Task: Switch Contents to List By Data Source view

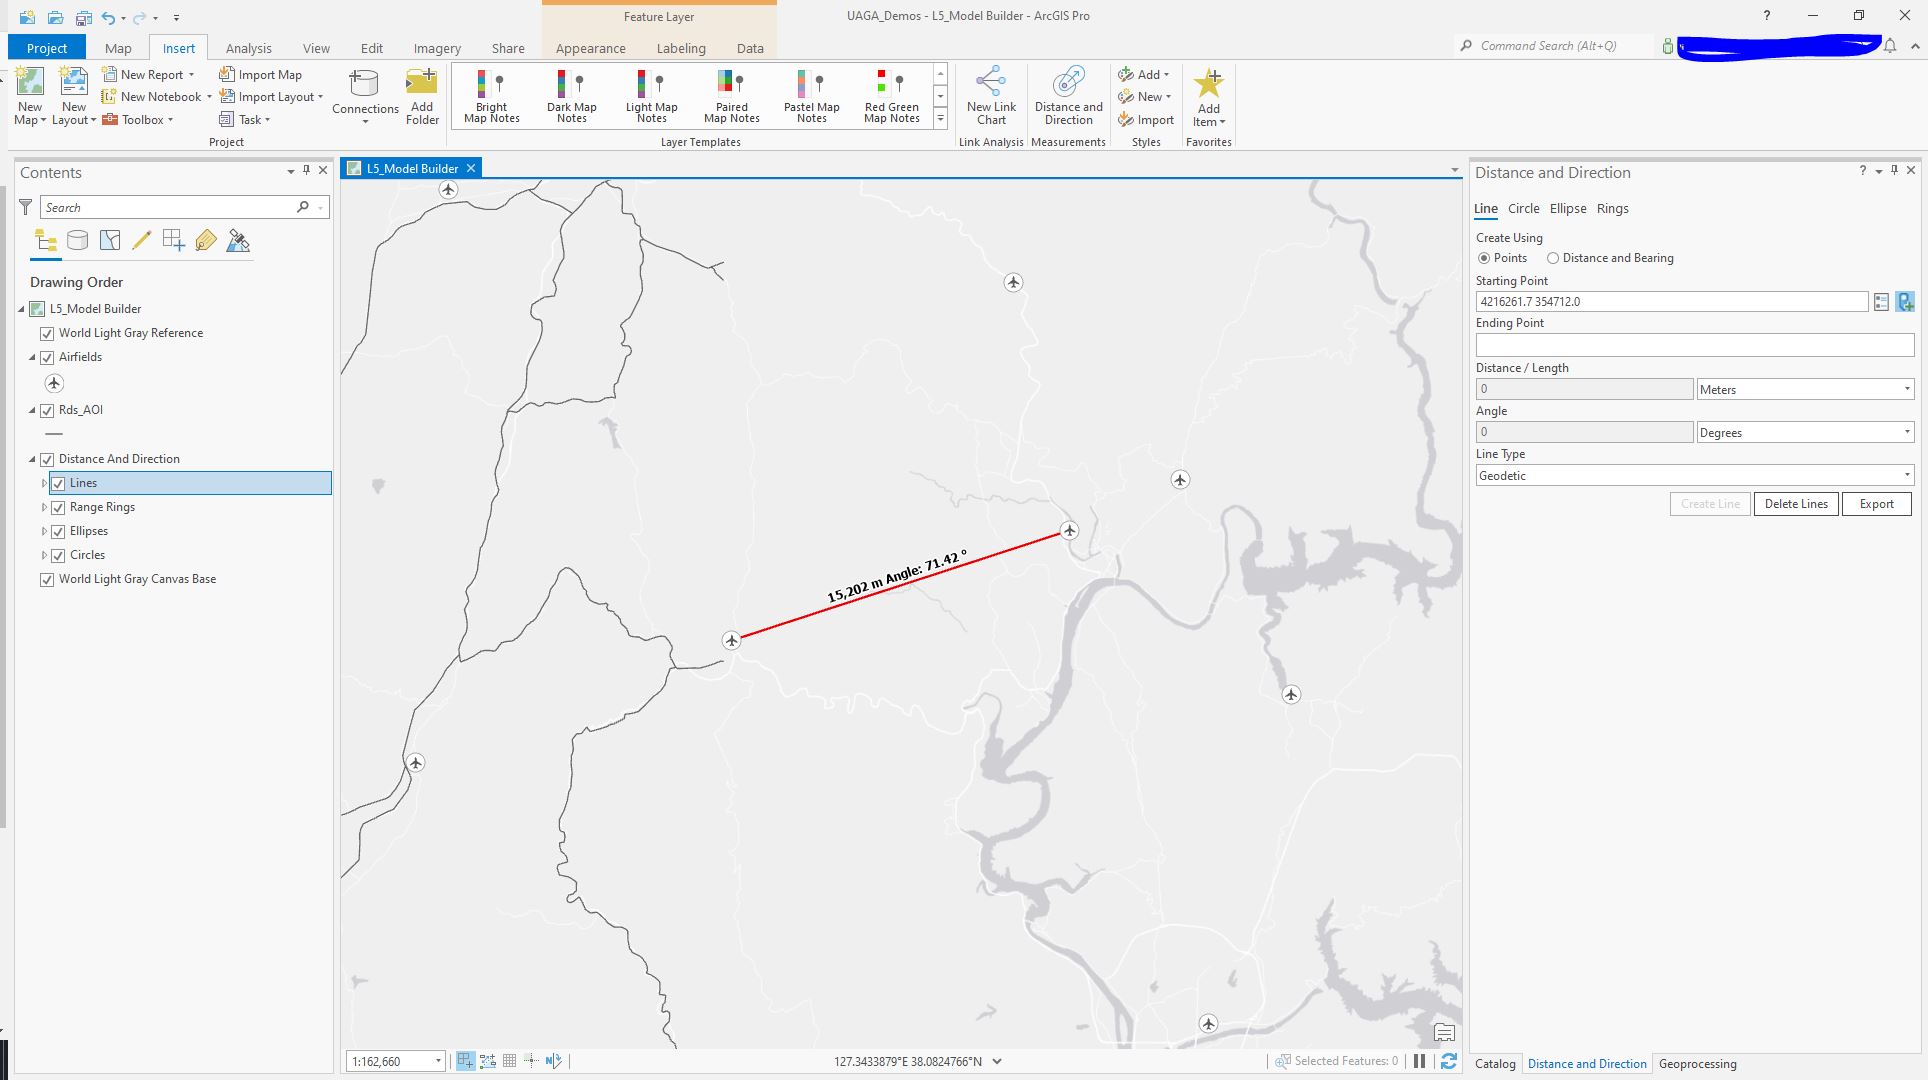Action: coord(77,240)
